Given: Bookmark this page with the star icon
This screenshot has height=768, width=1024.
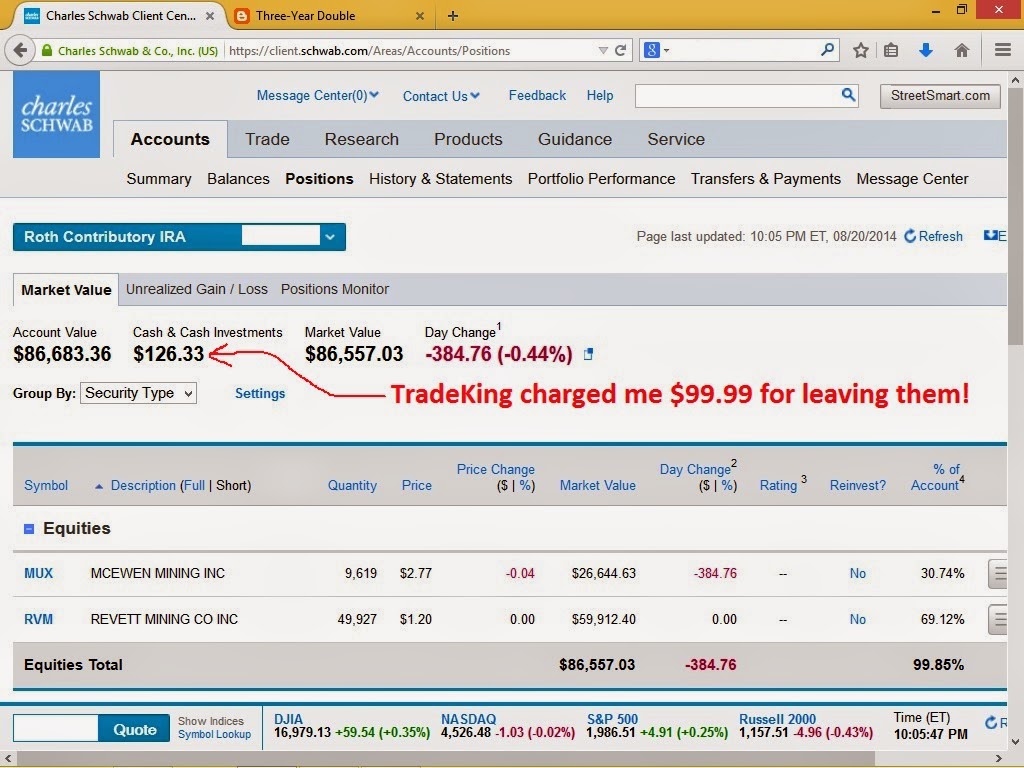Looking at the screenshot, I should [861, 50].
